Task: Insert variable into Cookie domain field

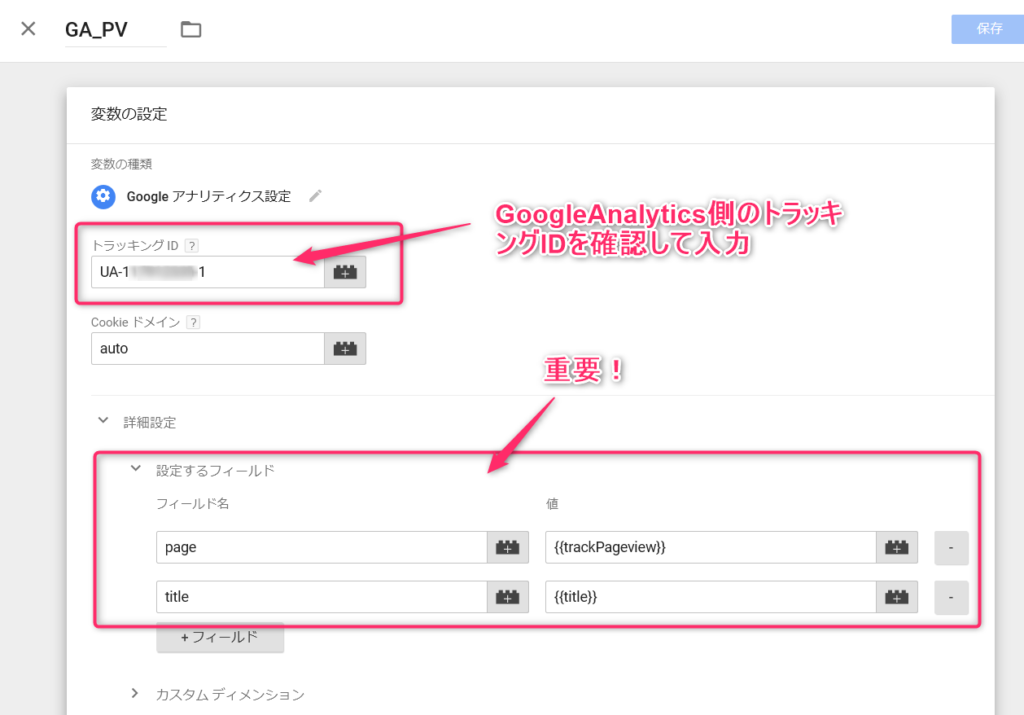Action: (x=345, y=349)
